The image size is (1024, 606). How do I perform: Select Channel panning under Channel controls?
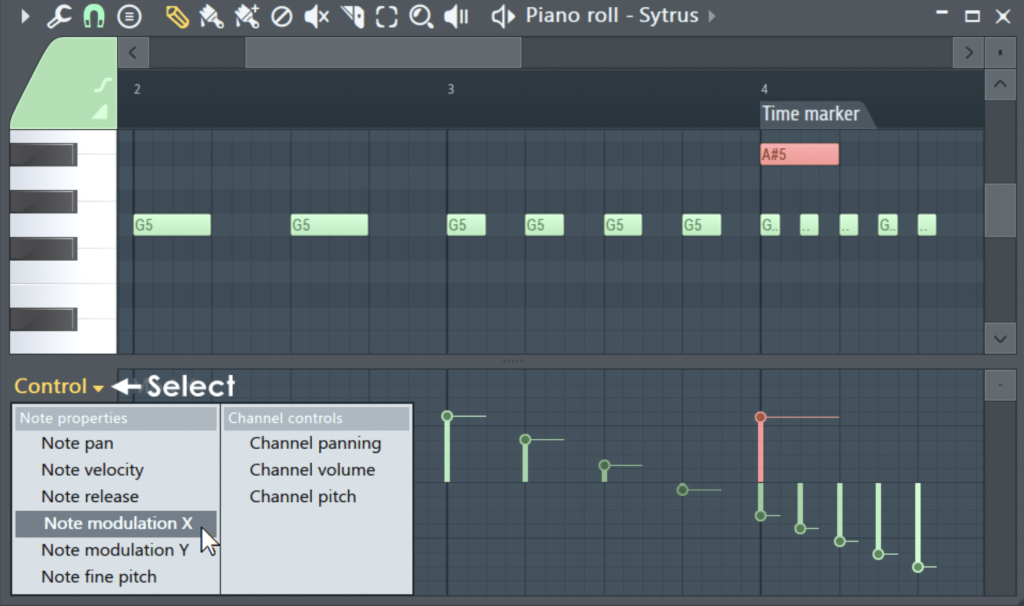point(316,442)
